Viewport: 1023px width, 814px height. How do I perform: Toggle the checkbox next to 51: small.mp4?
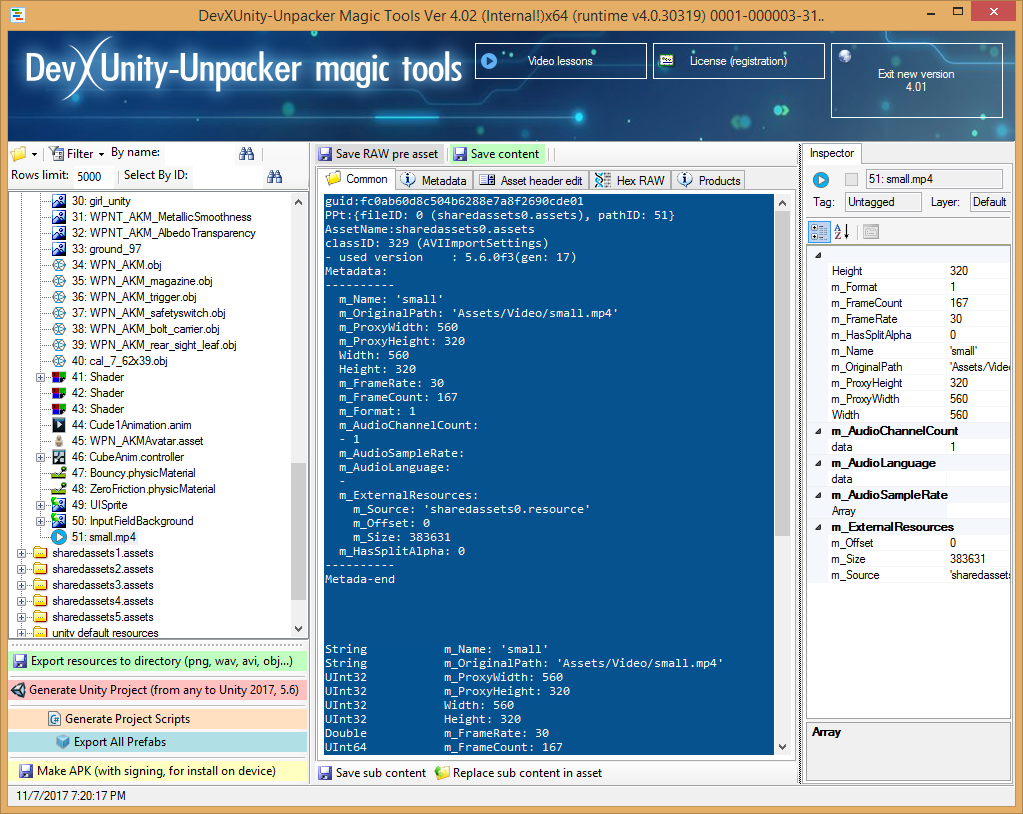click(851, 179)
